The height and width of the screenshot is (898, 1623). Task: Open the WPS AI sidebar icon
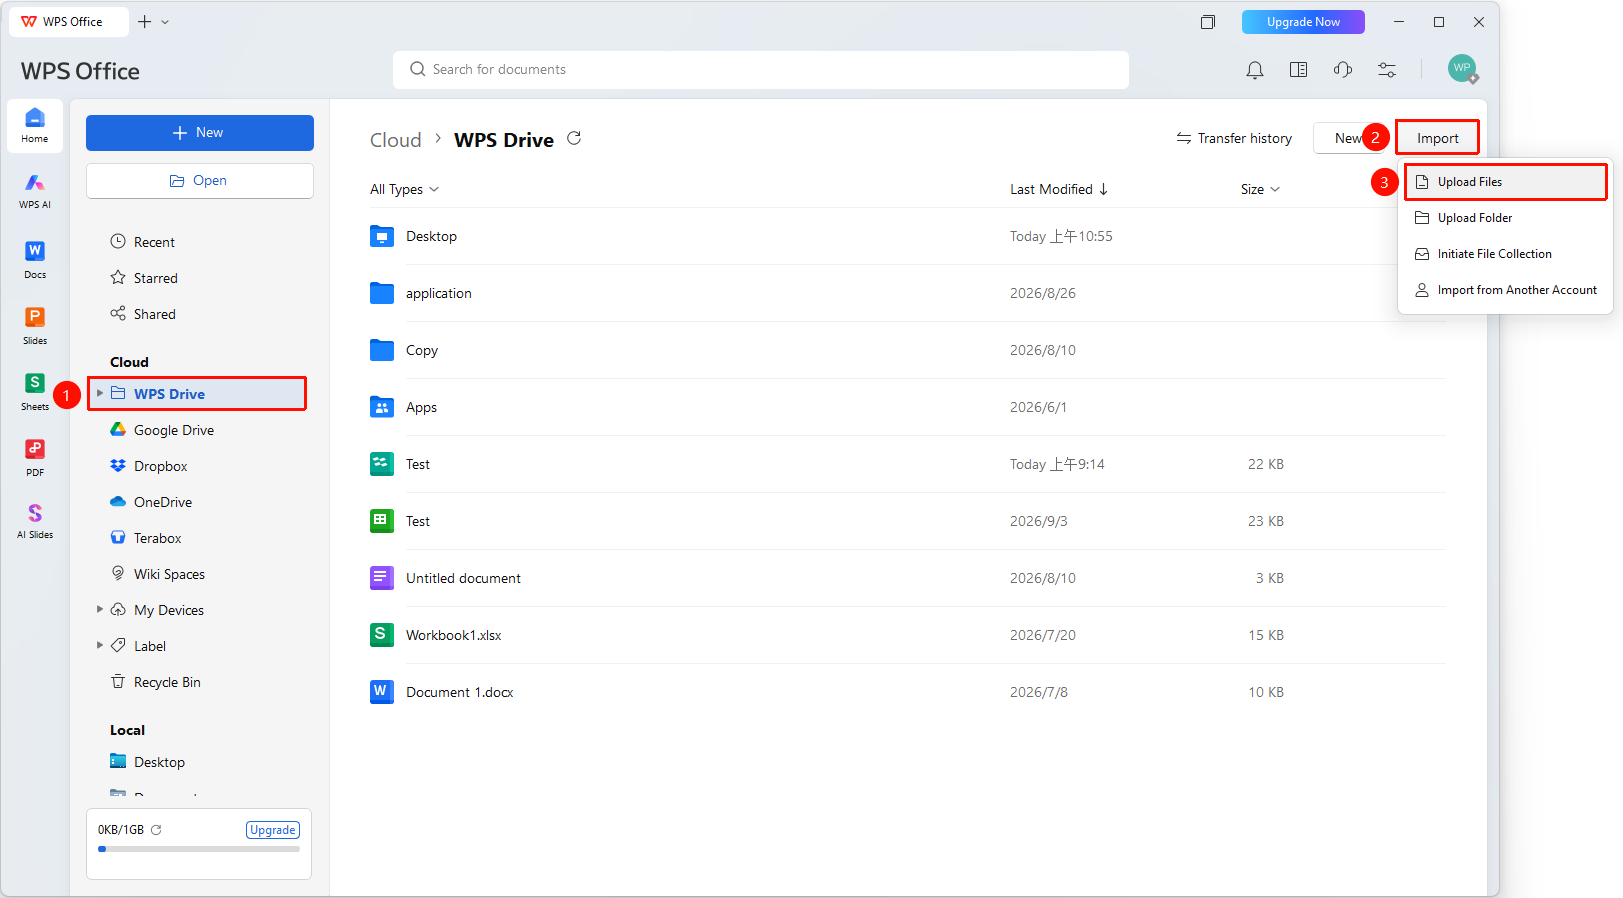pos(35,190)
